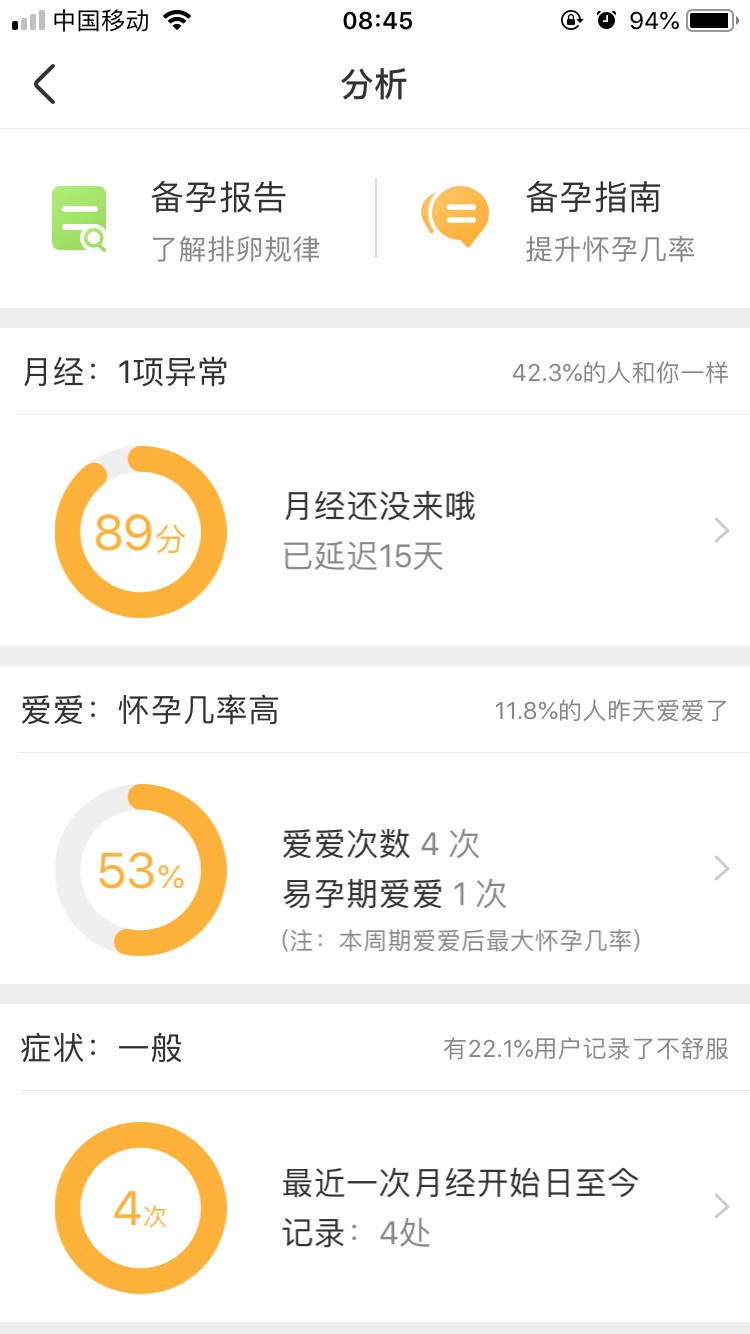Screen dimensions: 750x1334
Task: Tap the 症状：一般 section header
Action: coord(102,1049)
